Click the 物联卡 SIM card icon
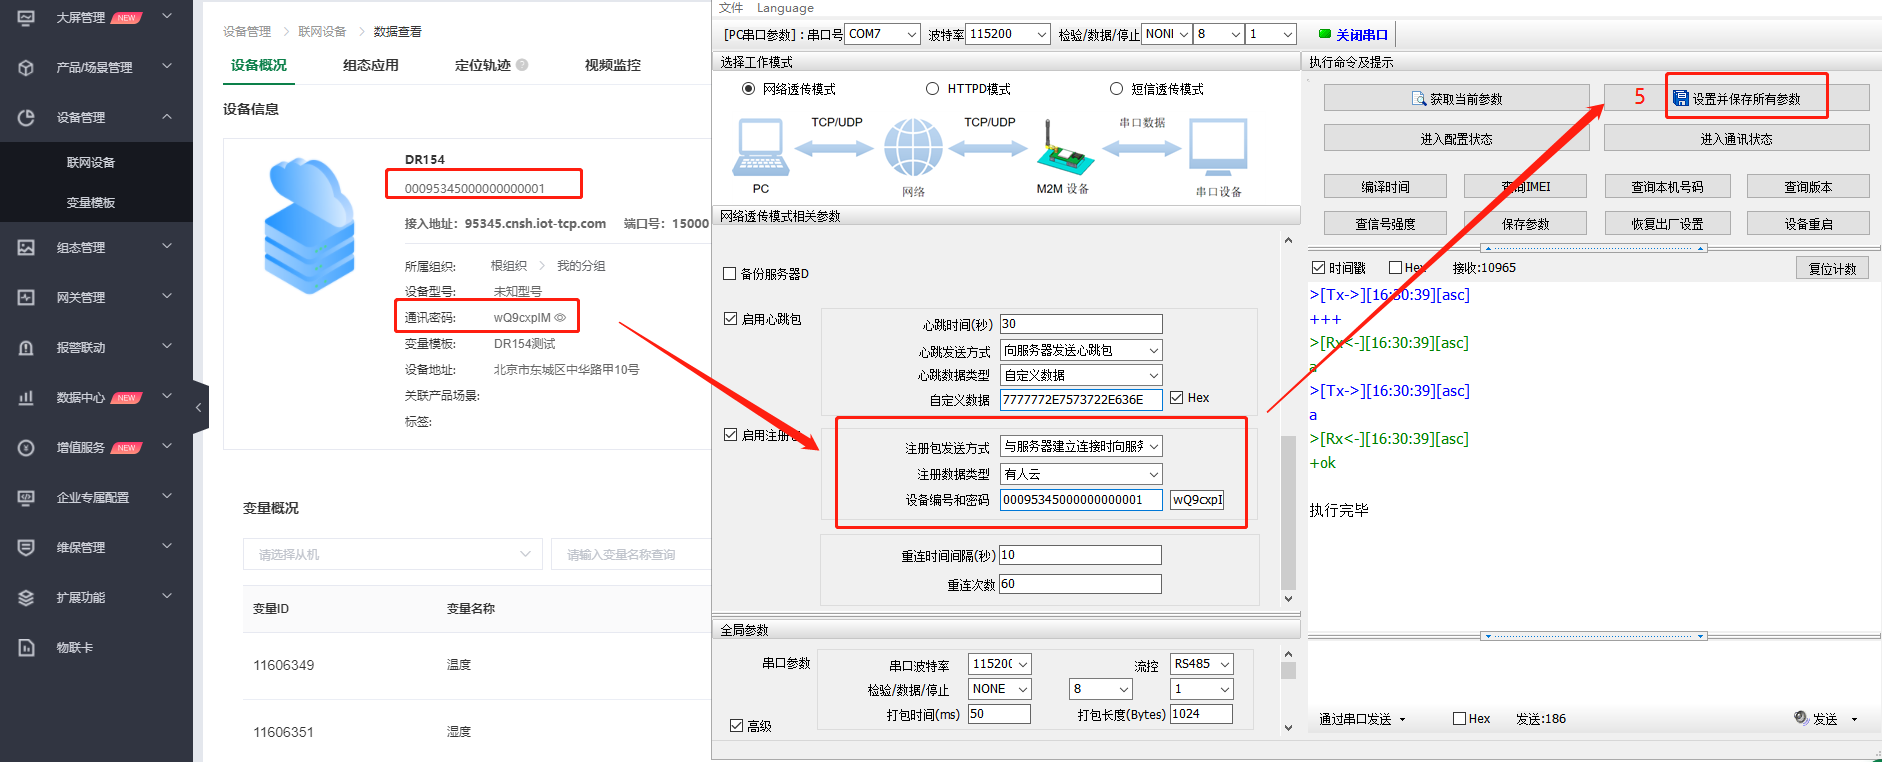This screenshot has height=762, width=1882. pos(26,647)
